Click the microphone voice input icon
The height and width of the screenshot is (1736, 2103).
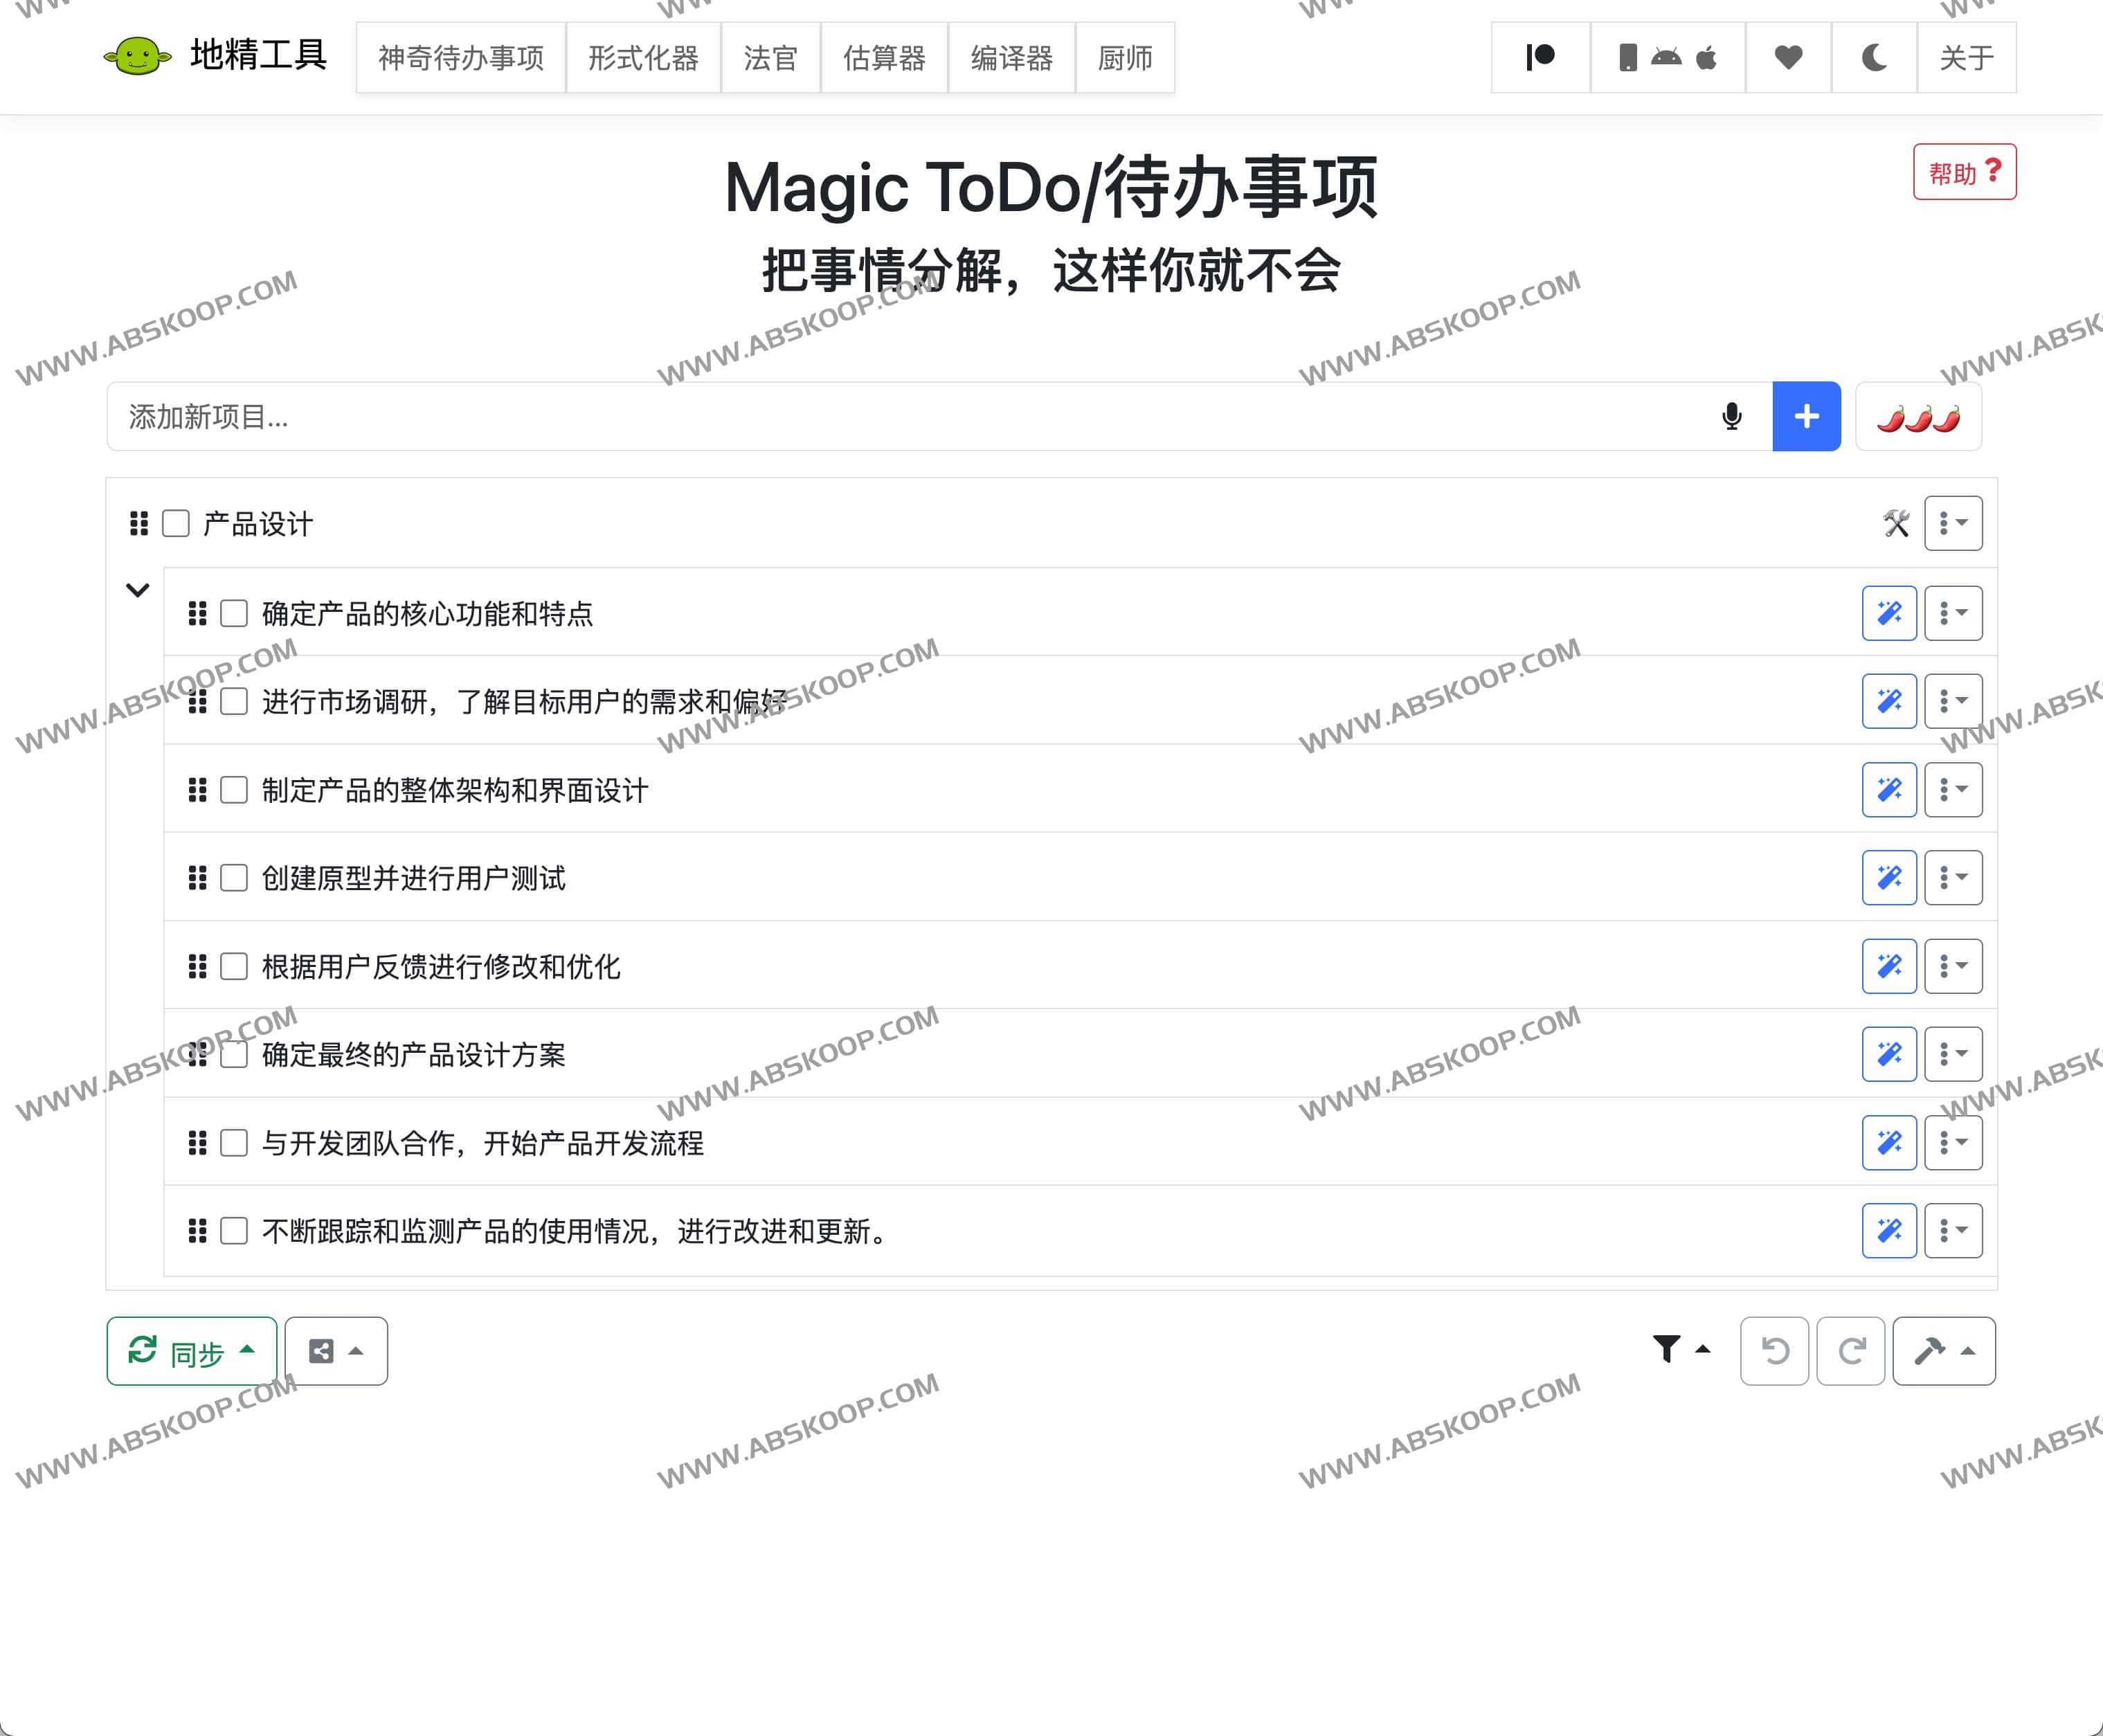(1732, 416)
